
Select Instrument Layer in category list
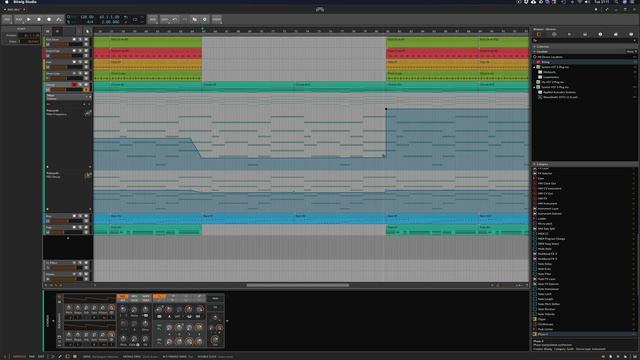584,209
